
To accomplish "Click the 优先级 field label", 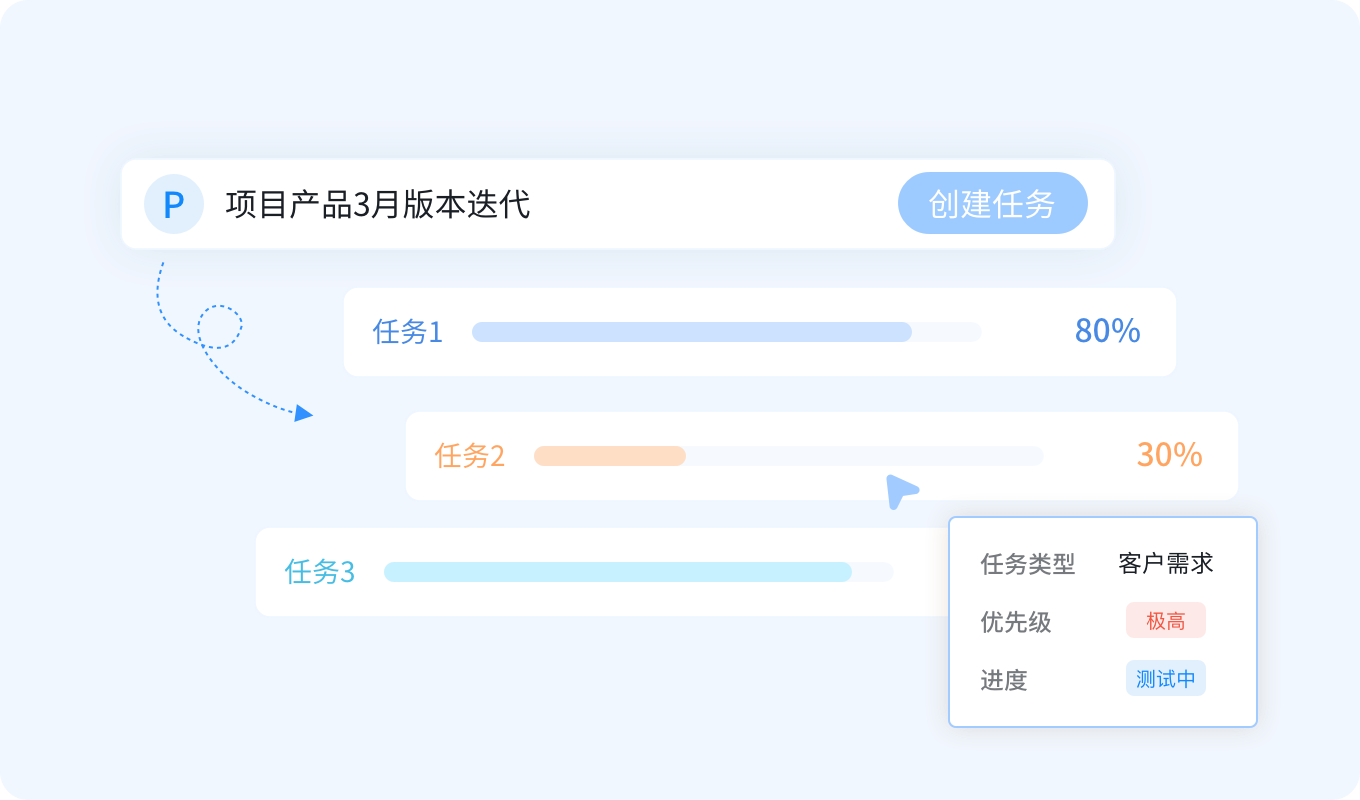I will coord(1015,622).
